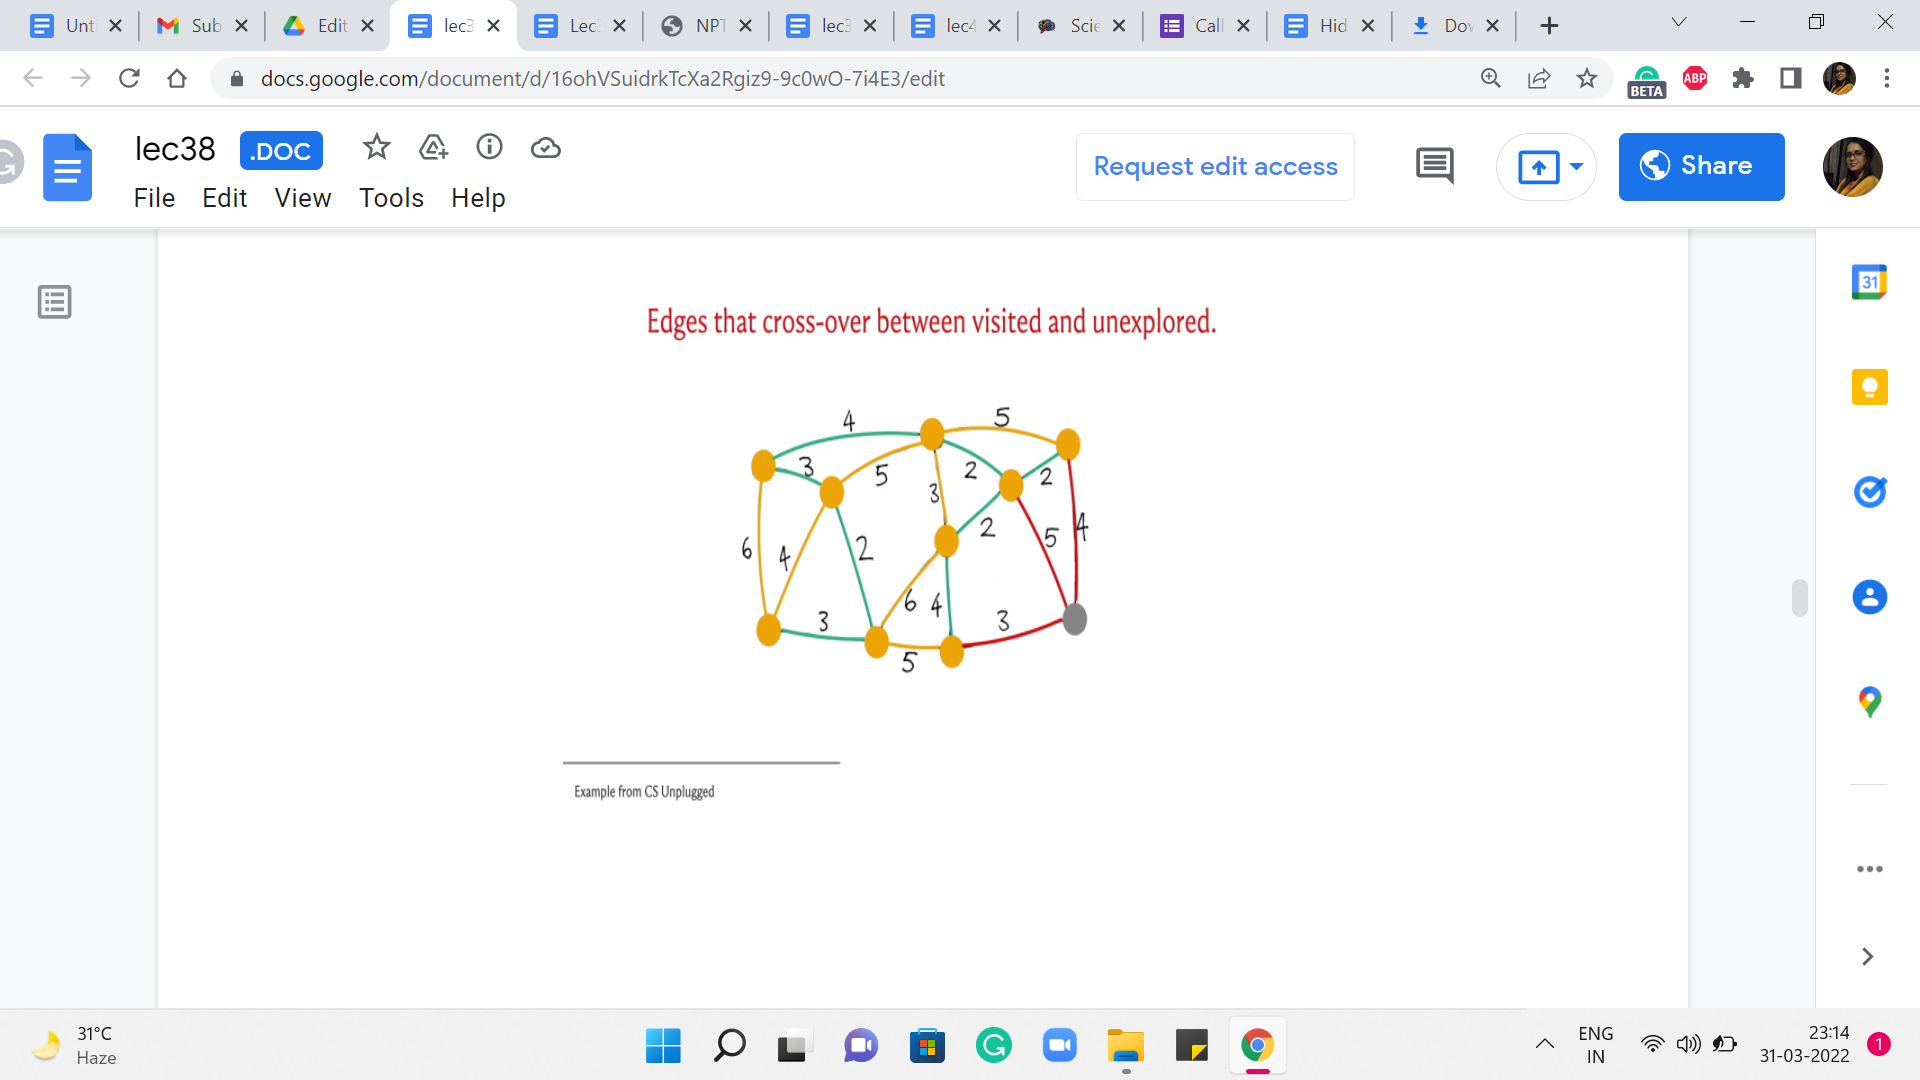Viewport: 1920px width, 1080px height.
Task: Expand the browser tab search arrow
Action: [x=1679, y=23]
